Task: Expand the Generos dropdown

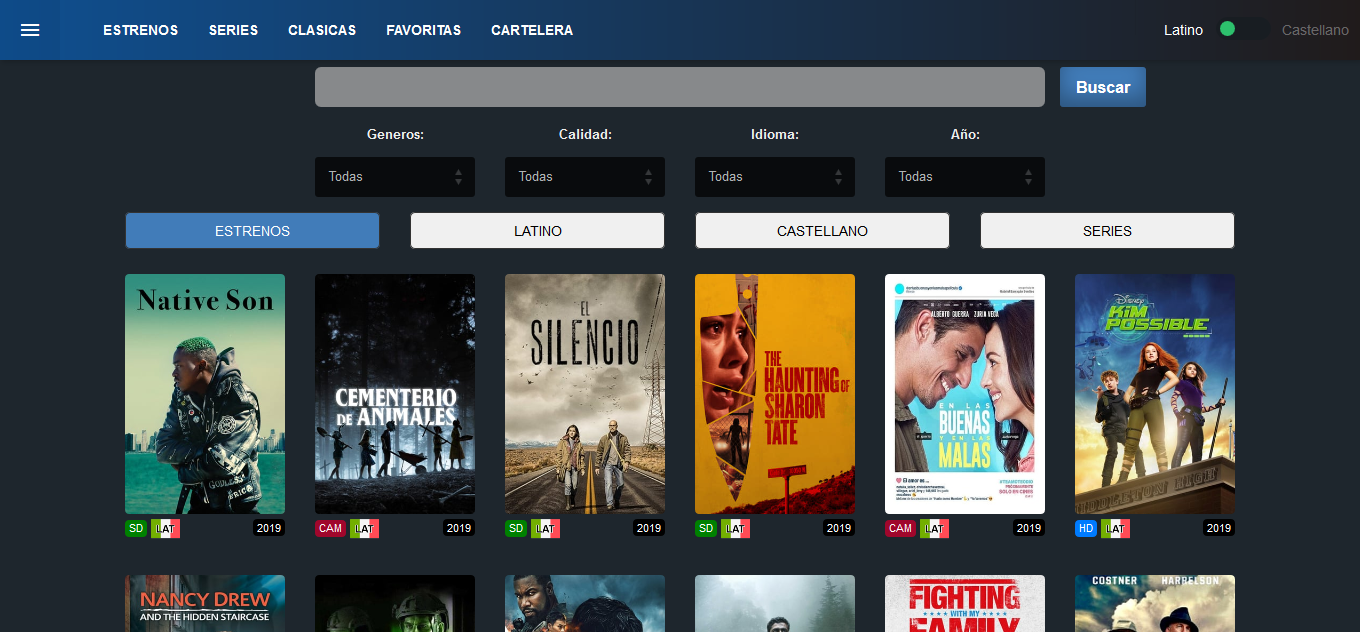Action: (395, 177)
